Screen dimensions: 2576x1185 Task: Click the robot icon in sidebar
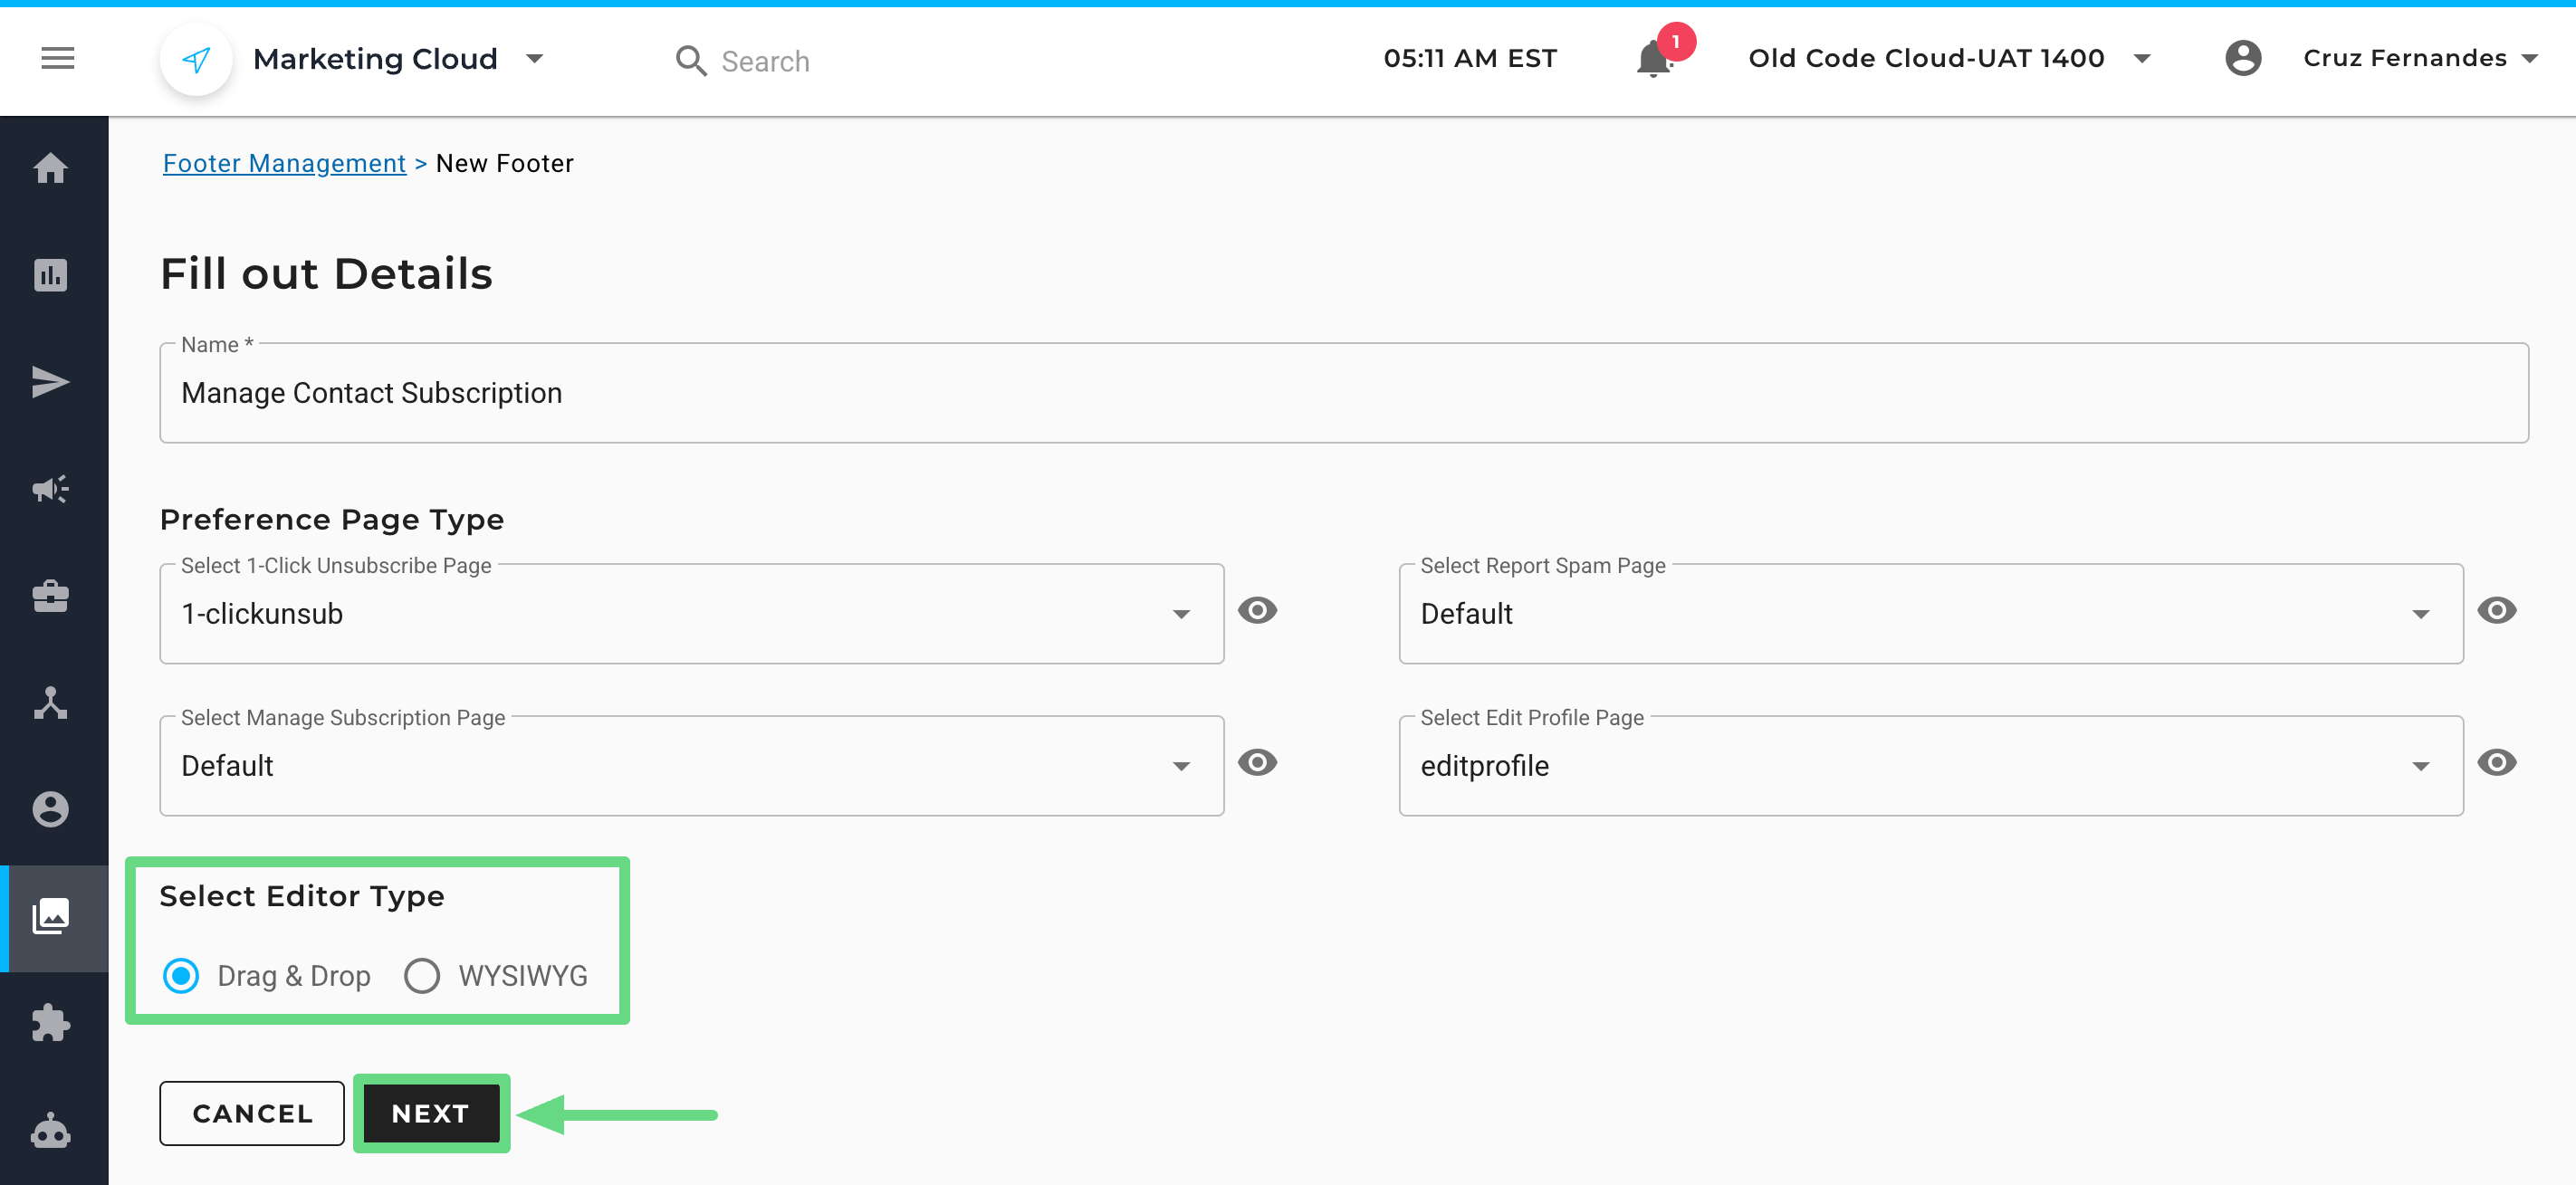click(51, 1131)
